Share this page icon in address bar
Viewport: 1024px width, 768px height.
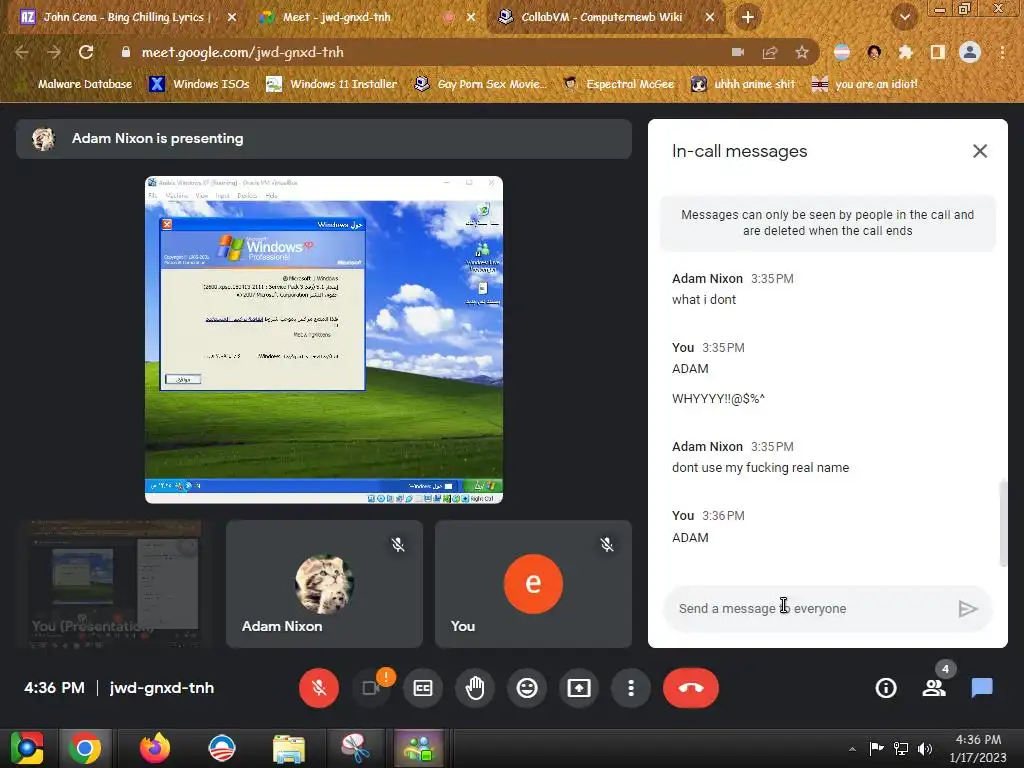point(770,52)
